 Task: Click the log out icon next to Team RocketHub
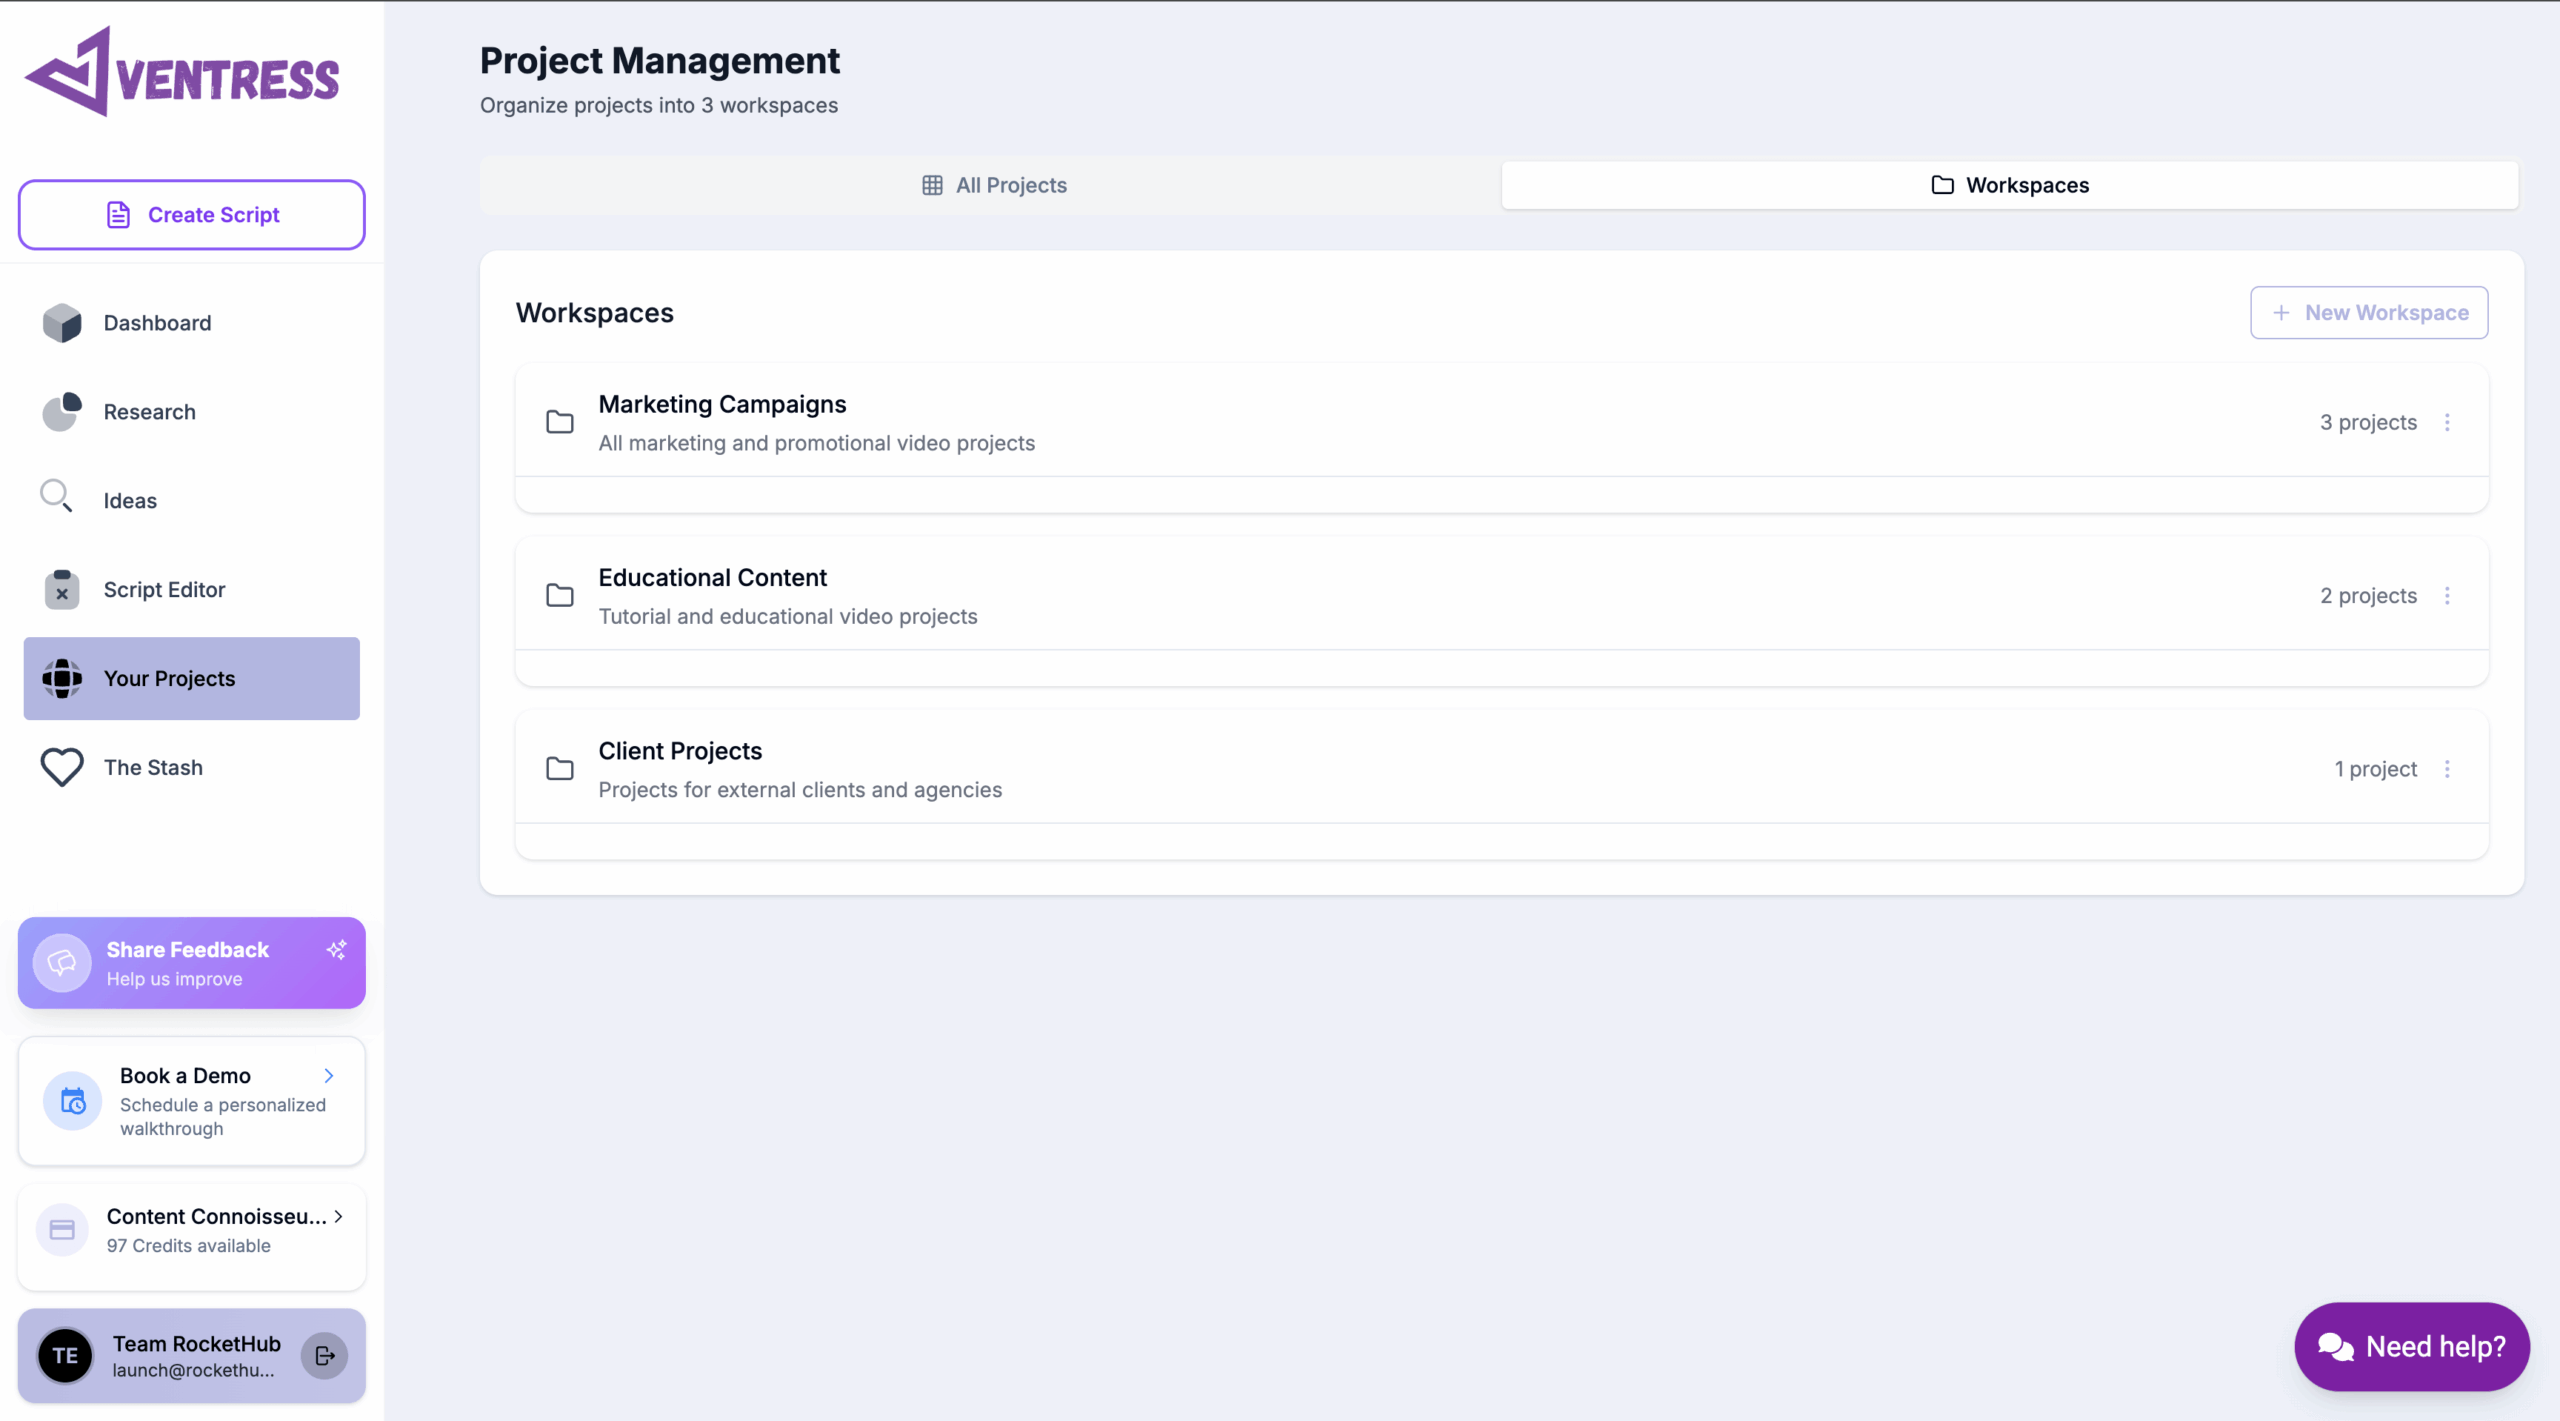pos(325,1356)
